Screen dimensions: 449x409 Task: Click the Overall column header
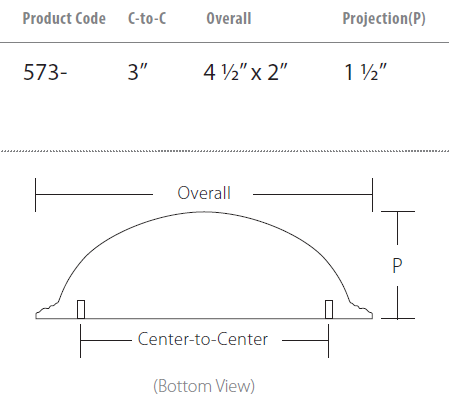(x=229, y=18)
